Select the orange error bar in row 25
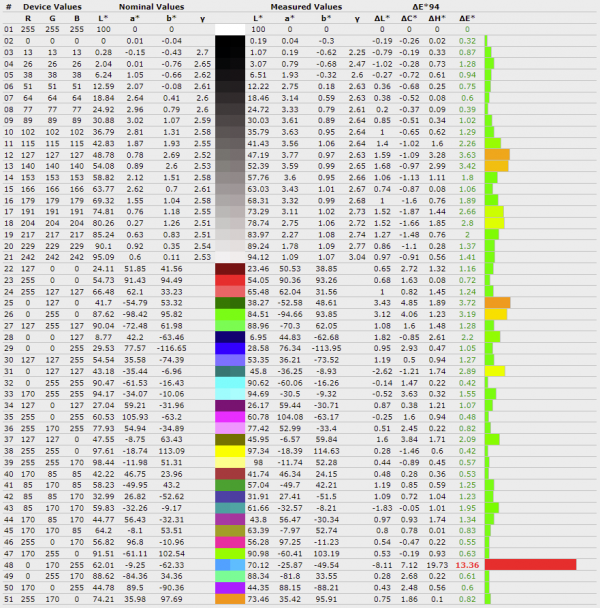The height and width of the screenshot is (608, 600). tap(497, 303)
